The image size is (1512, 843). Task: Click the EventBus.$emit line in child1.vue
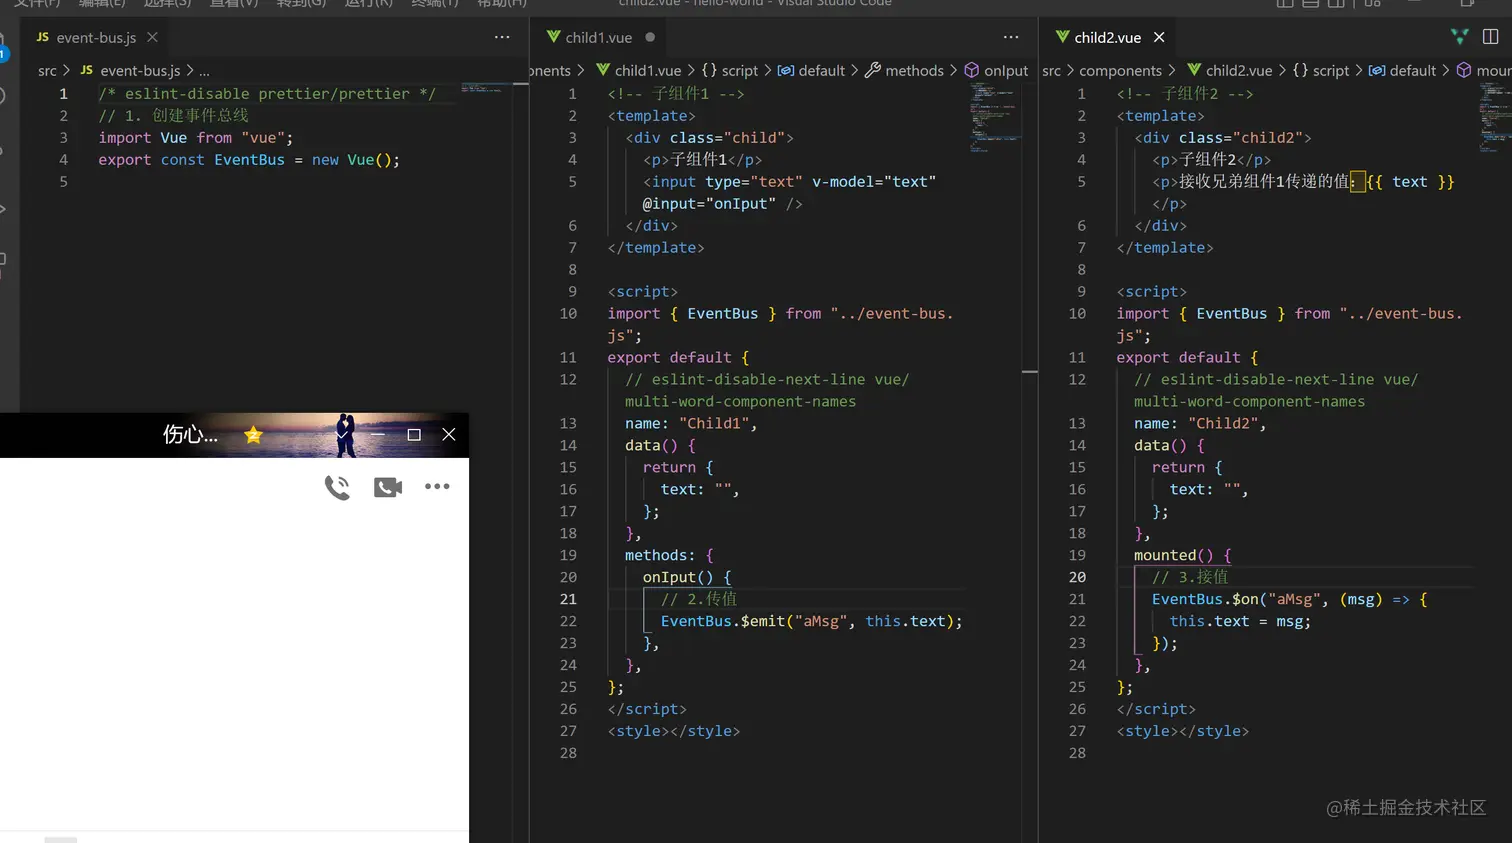(811, 622)
